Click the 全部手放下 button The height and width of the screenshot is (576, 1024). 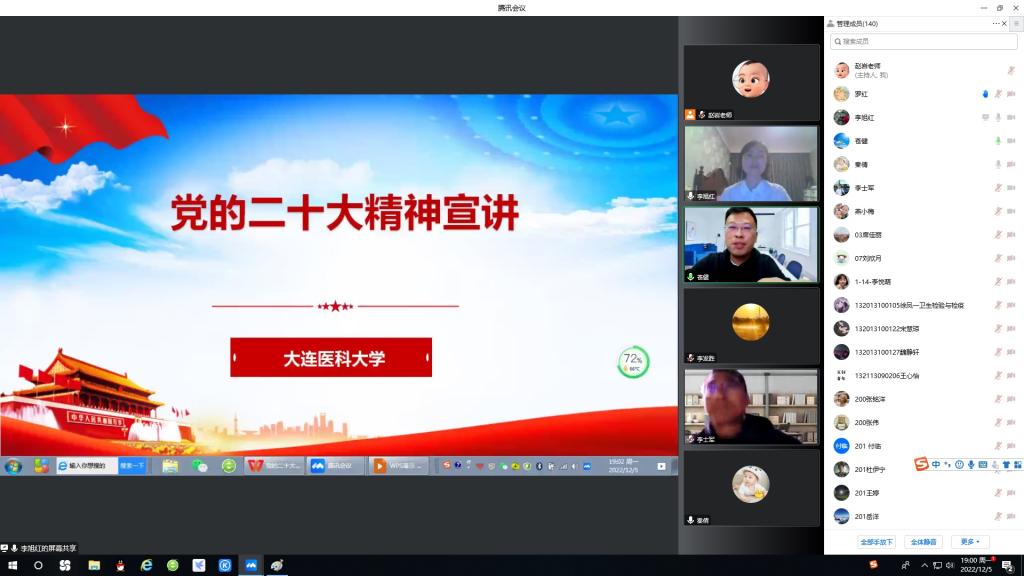pos(876,542)
